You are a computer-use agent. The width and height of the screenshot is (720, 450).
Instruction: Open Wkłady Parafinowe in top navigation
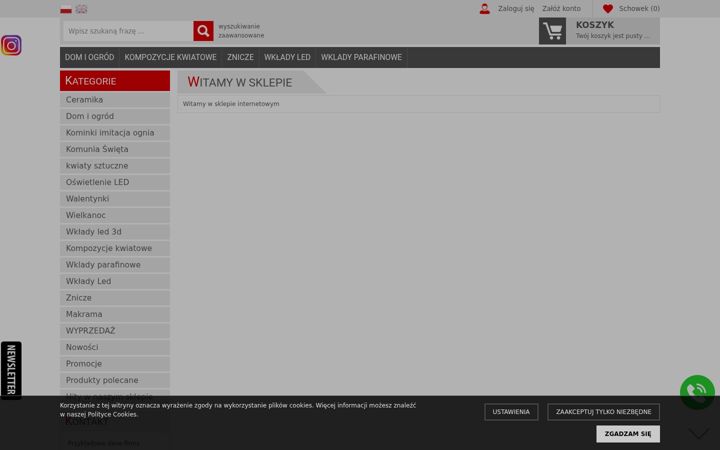tap(361, 57)
